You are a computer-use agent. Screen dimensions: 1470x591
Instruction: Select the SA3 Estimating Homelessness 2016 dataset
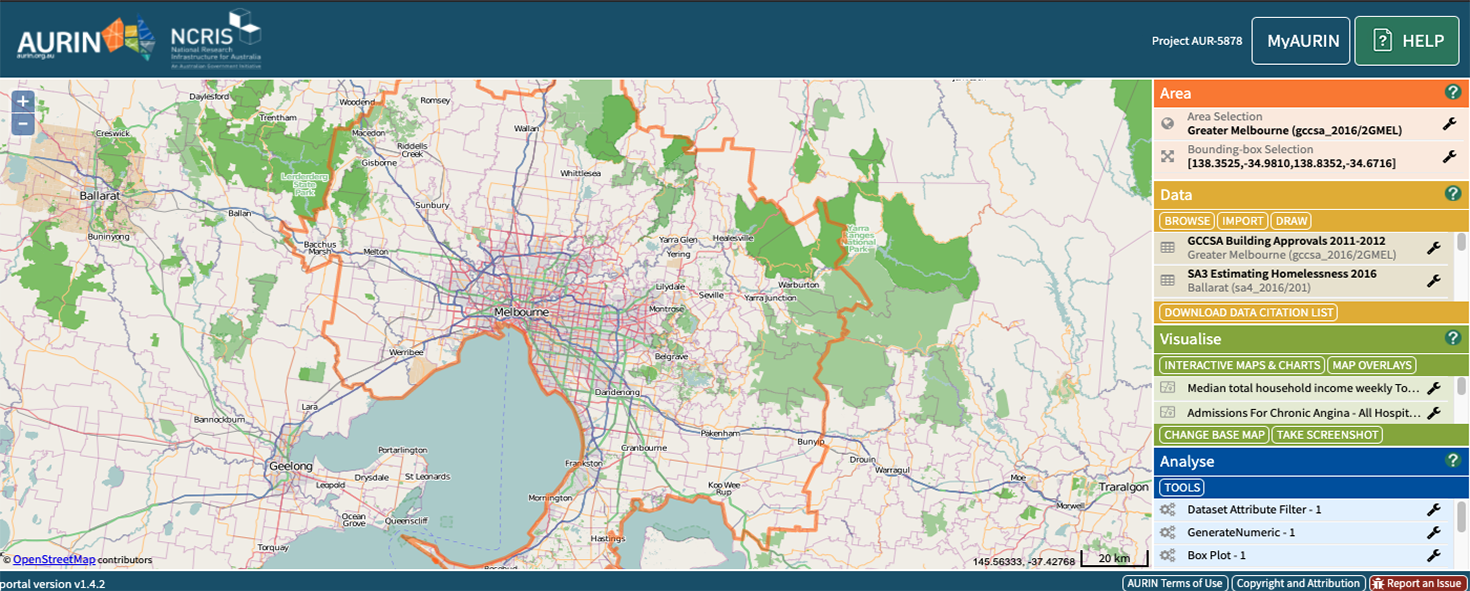tap(1304, 281)
